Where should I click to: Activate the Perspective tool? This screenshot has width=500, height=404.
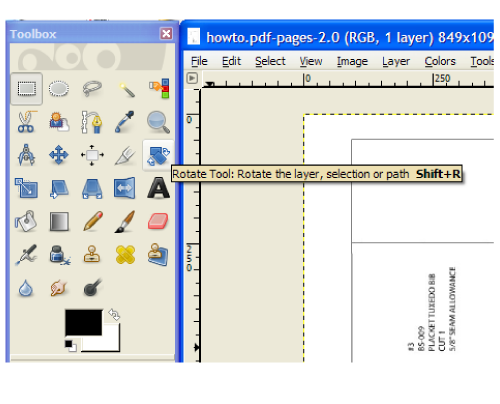click(92, 189)
